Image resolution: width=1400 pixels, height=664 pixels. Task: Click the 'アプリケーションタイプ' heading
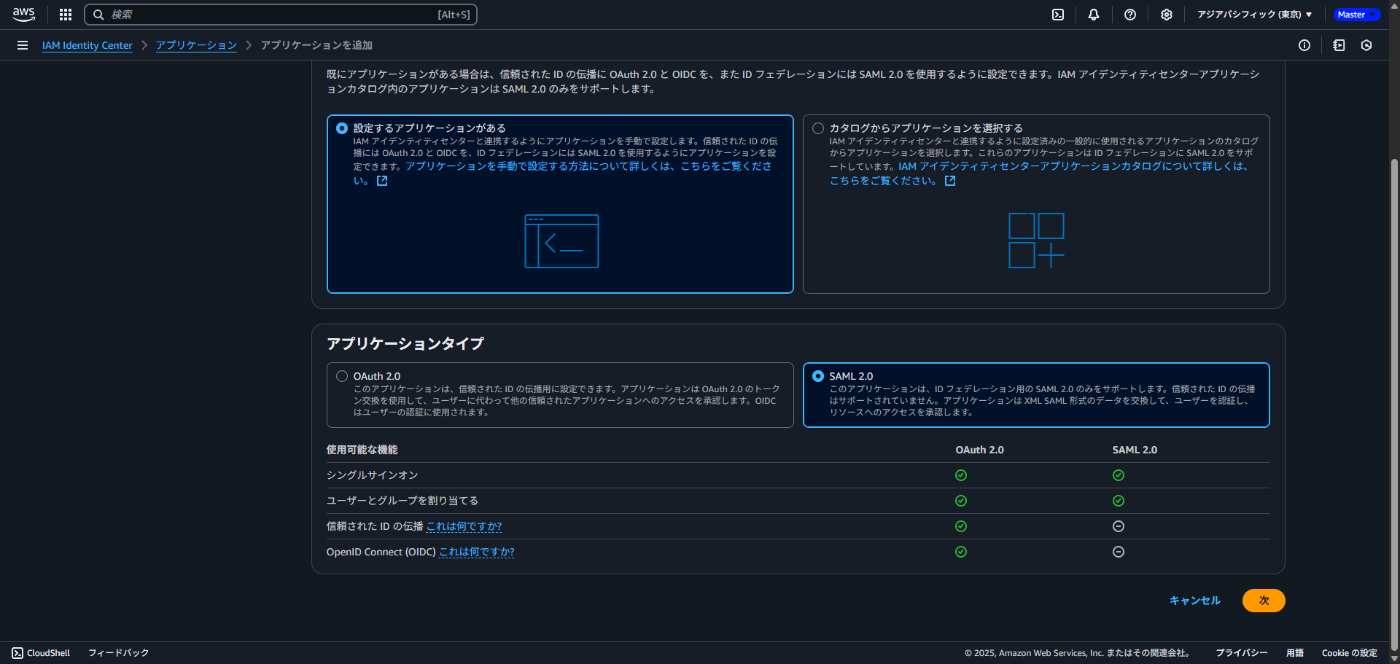click(x=405, y=343)
